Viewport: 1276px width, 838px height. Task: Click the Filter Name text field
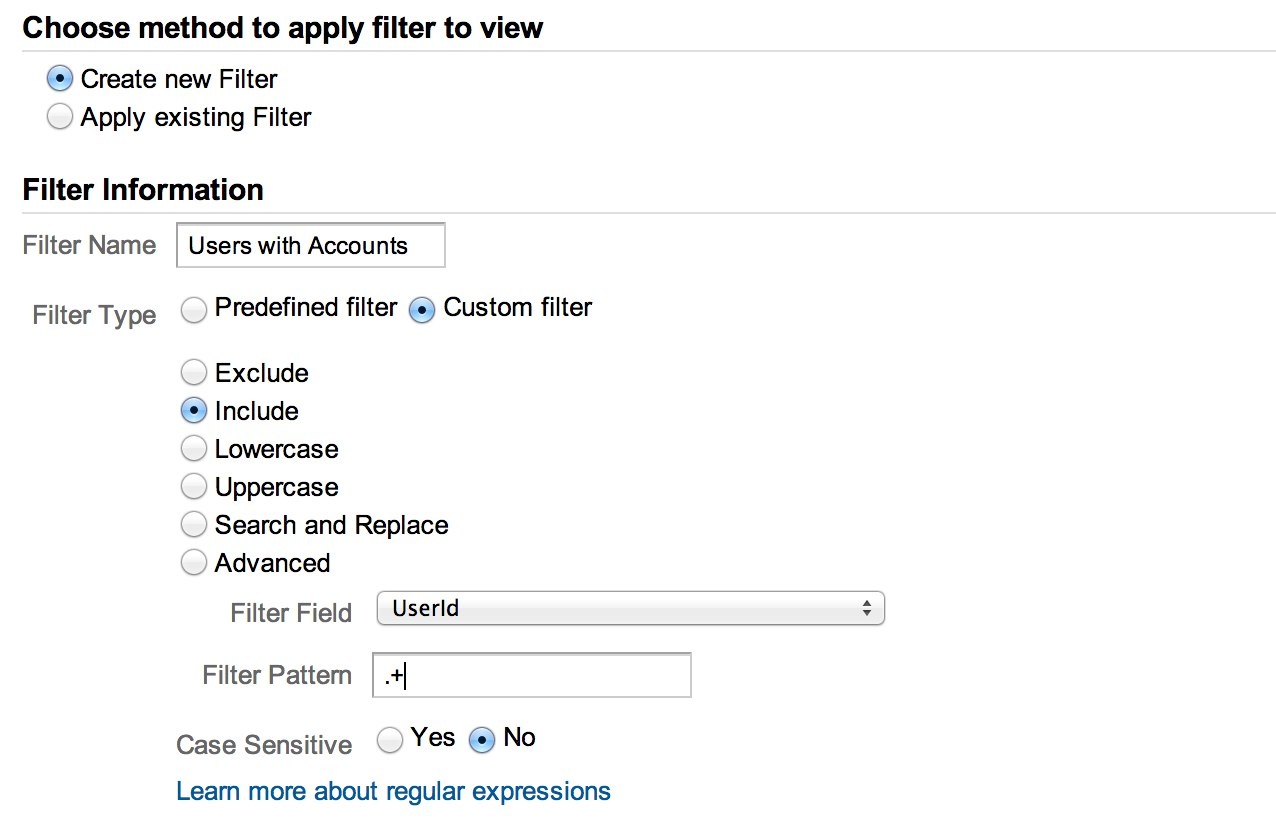[x=310, y=246]
